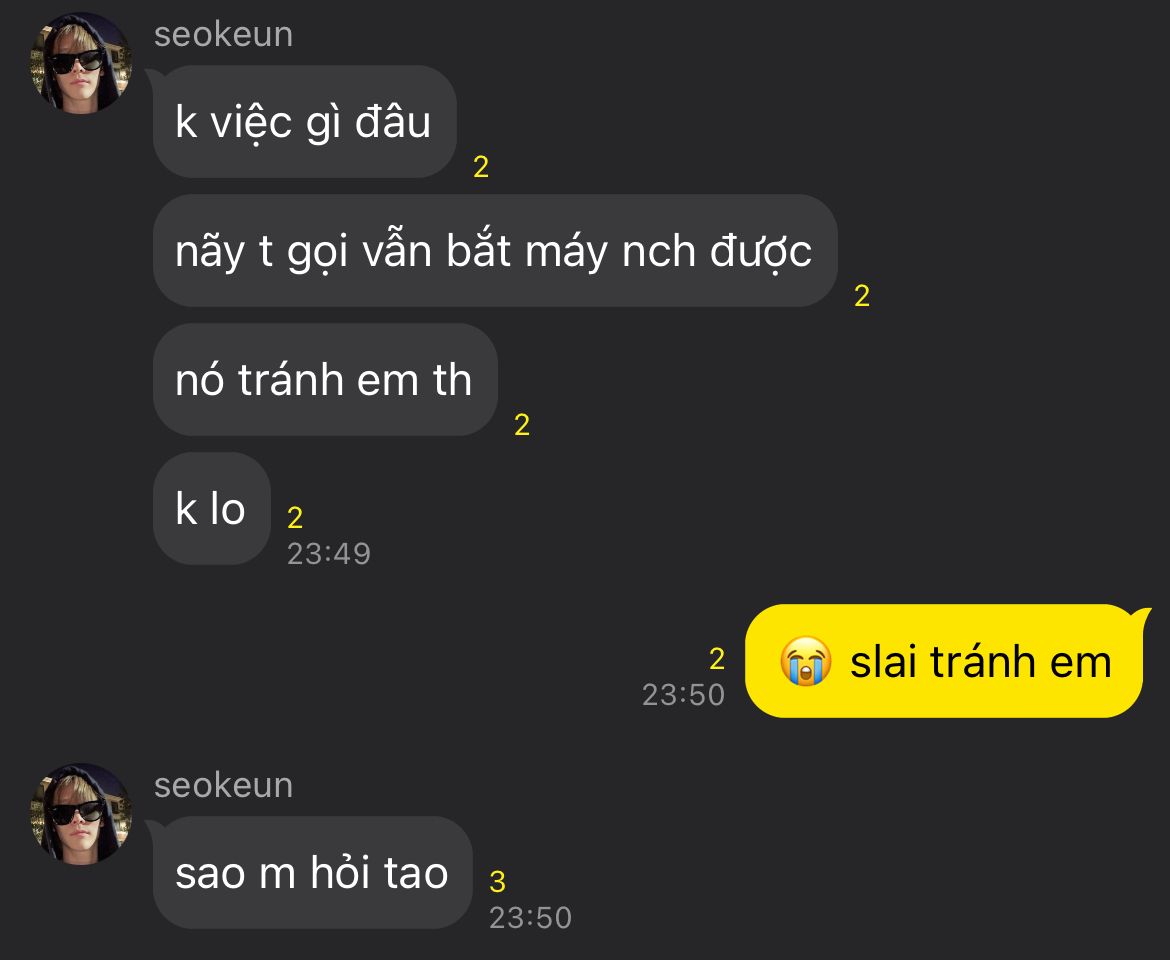Tap unread count beside 'nch được' message
This screenshot has height=960, width=1170.
click(x=862, y=296)
